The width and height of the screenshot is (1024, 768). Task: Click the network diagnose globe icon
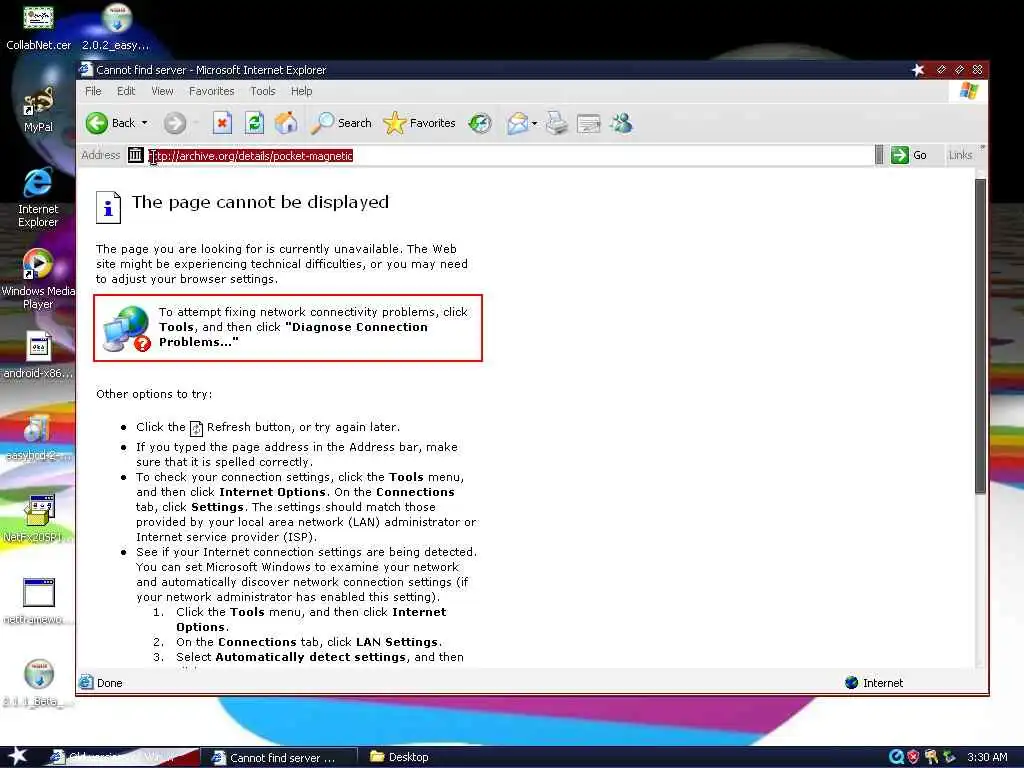(x=127, y=328)
